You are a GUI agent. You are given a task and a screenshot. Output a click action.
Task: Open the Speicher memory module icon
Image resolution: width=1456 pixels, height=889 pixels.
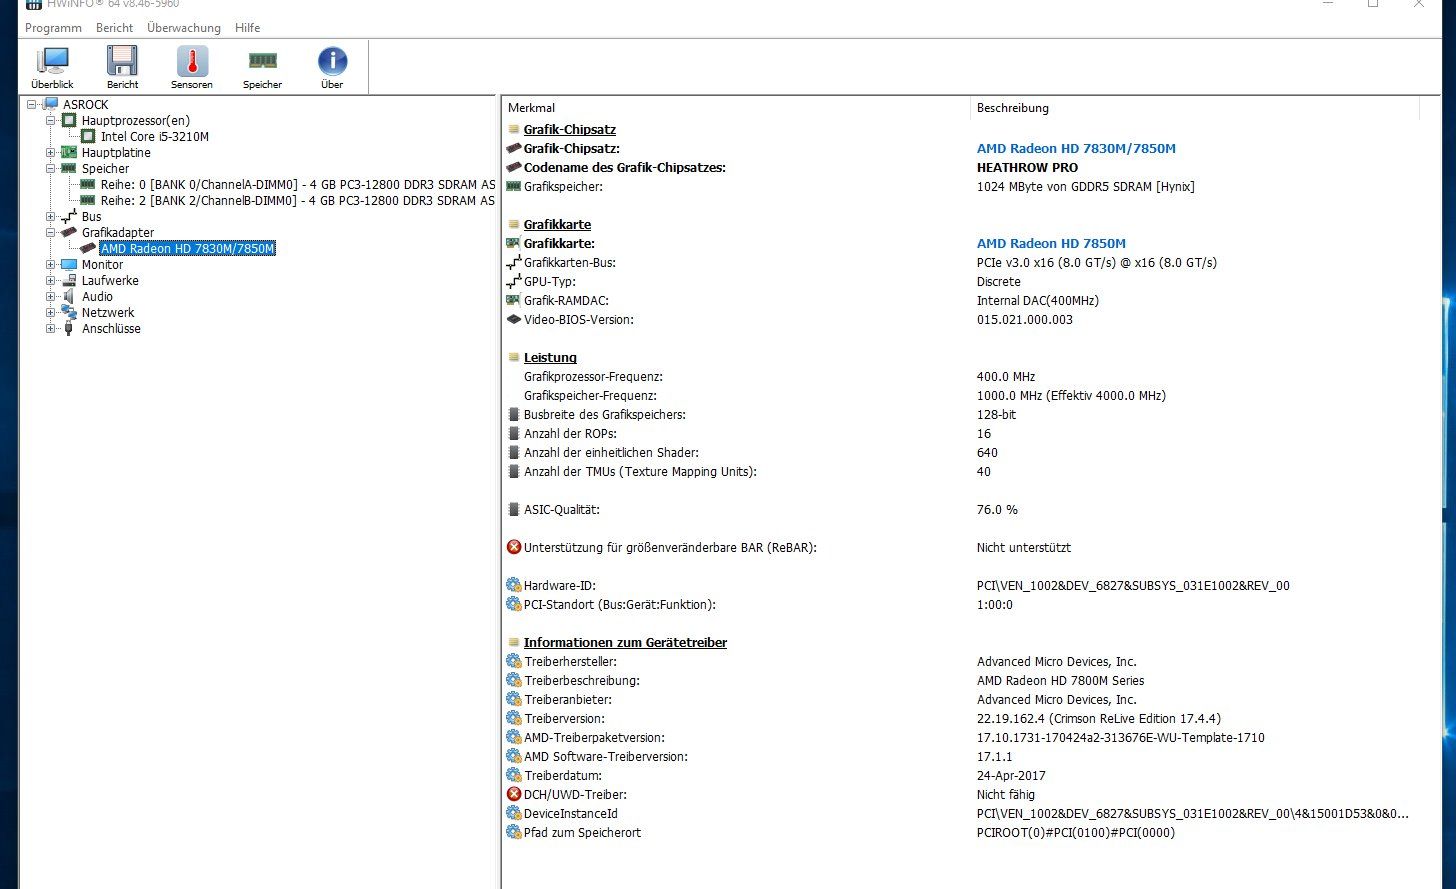pyautogui.click(x=262, y=61)
